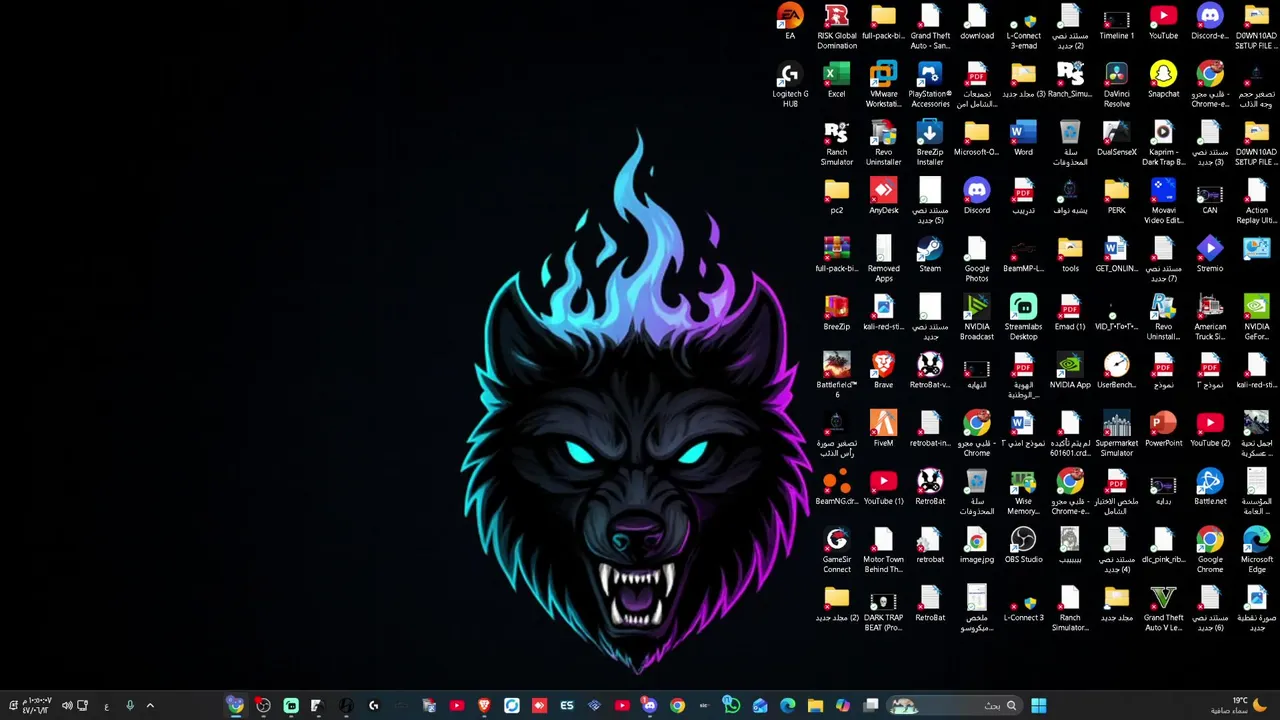Launch BeamNG.drive desktop shortcut
The width and height of the screenshot is (1280, 720).
click(837, 487)
